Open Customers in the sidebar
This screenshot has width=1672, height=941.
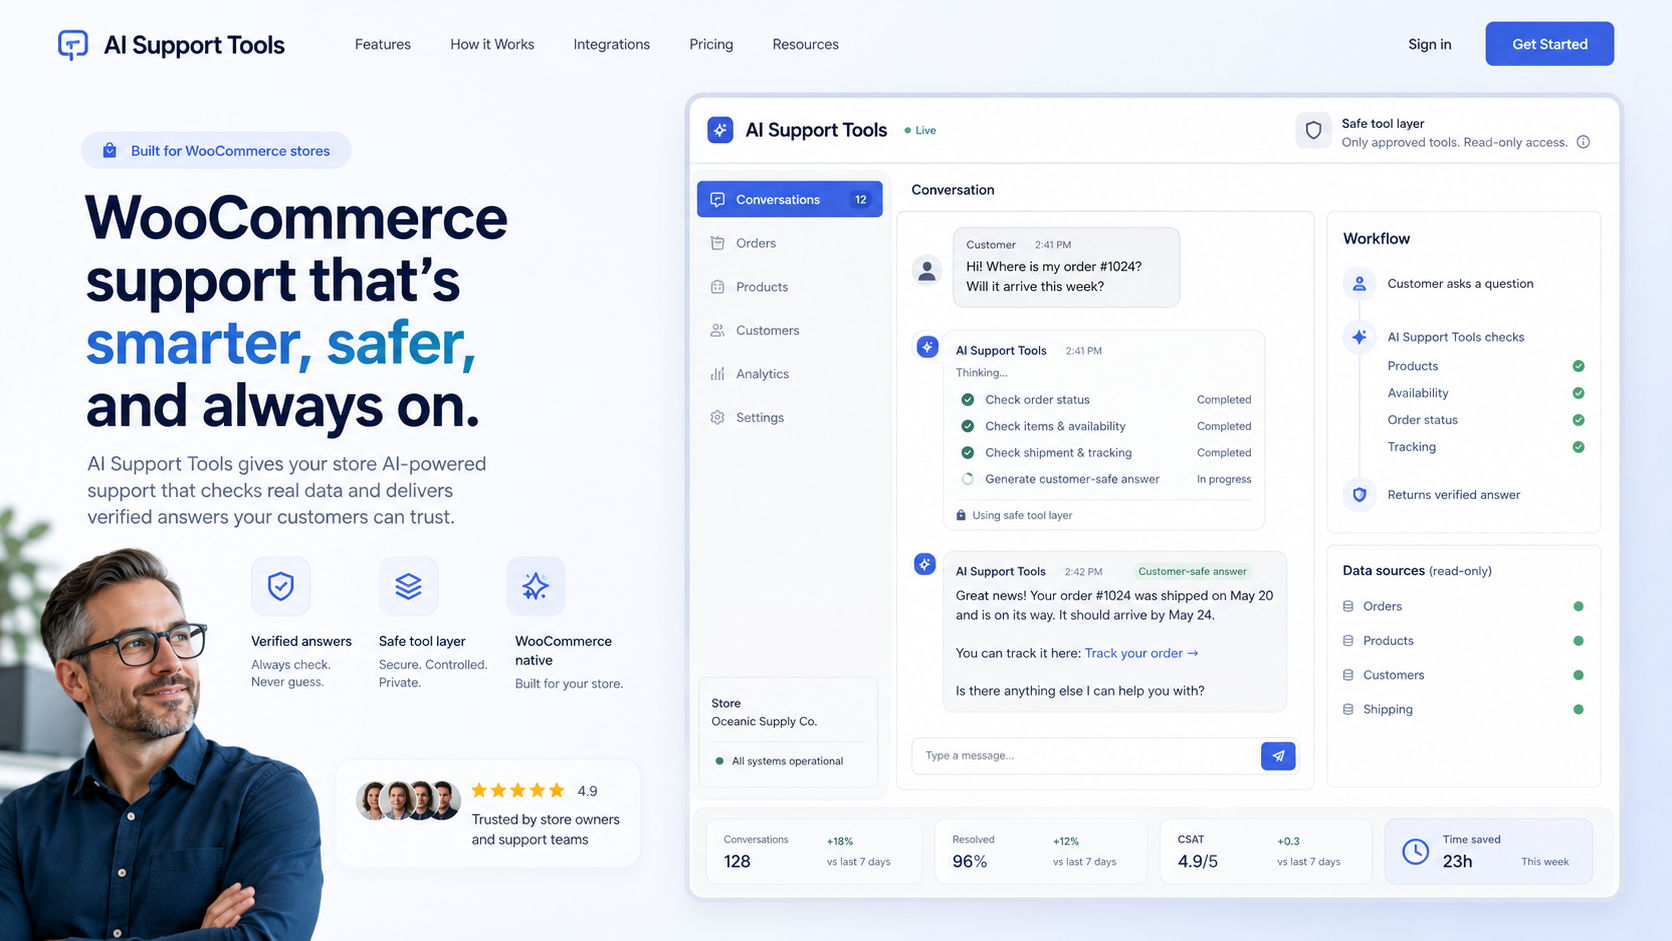click(790, 330)
